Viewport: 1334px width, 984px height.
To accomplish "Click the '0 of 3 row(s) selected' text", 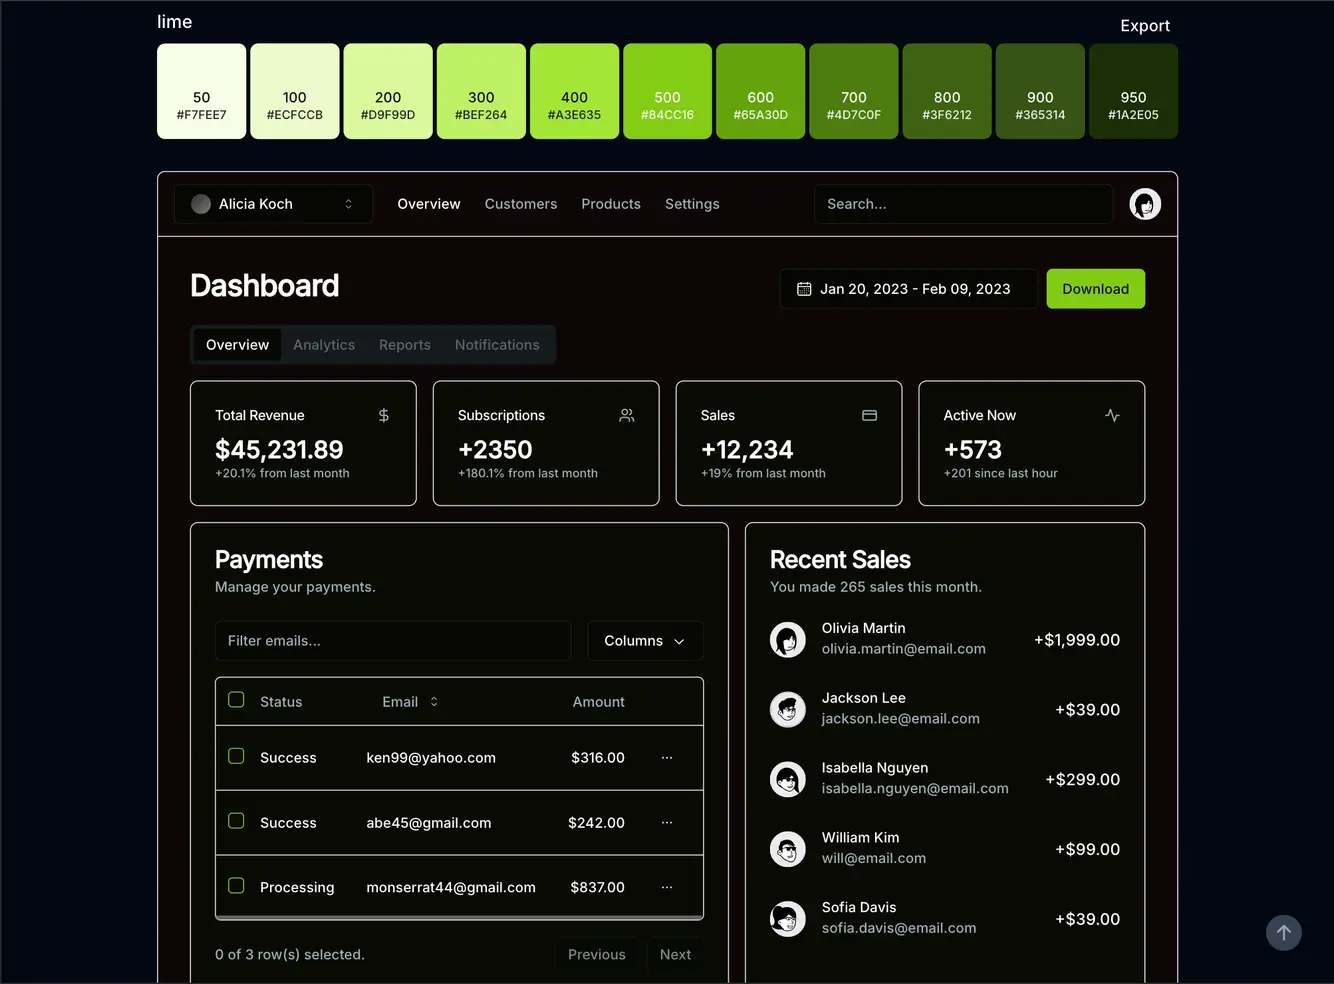I will [x=290, y=955].
